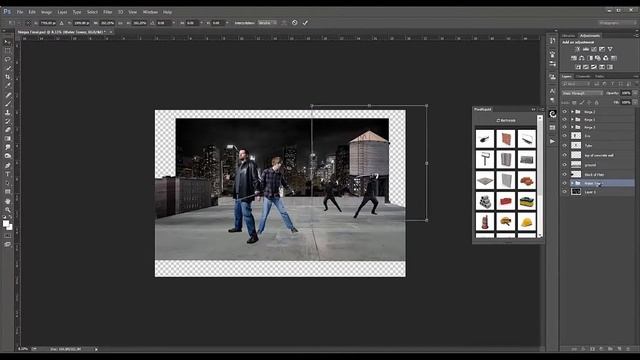Click the rotation angle input field
The width and height of the screenshot is (640, 360).
coord(163,23)
